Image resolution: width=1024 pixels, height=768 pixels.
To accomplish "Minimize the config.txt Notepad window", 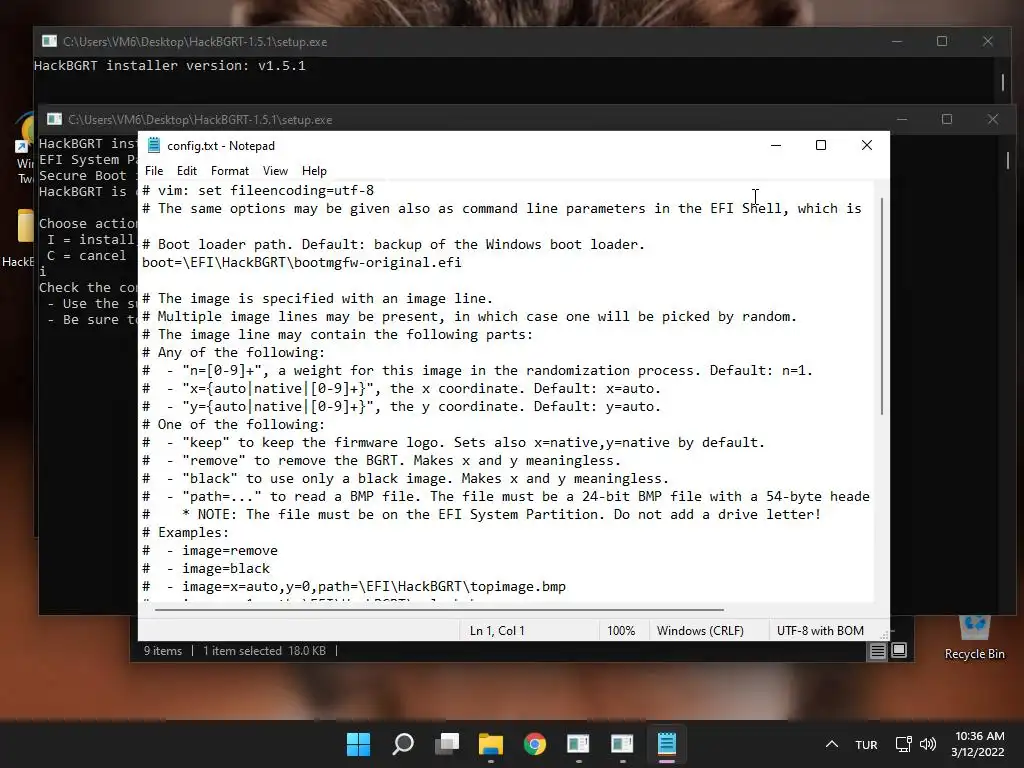I will pyautogui.click(x=776, y=145).
